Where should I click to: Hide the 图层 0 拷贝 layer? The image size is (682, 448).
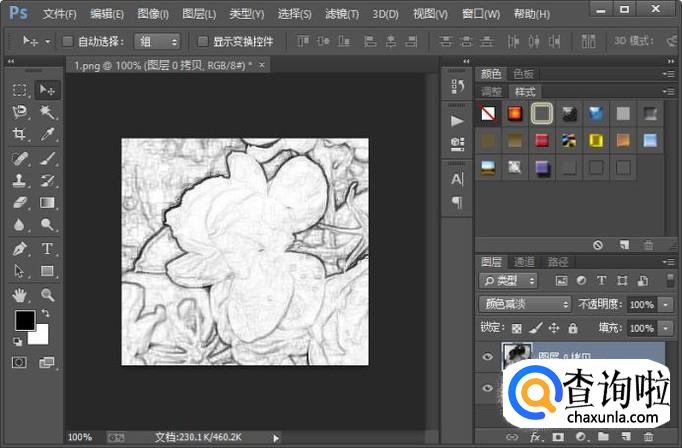488,355
